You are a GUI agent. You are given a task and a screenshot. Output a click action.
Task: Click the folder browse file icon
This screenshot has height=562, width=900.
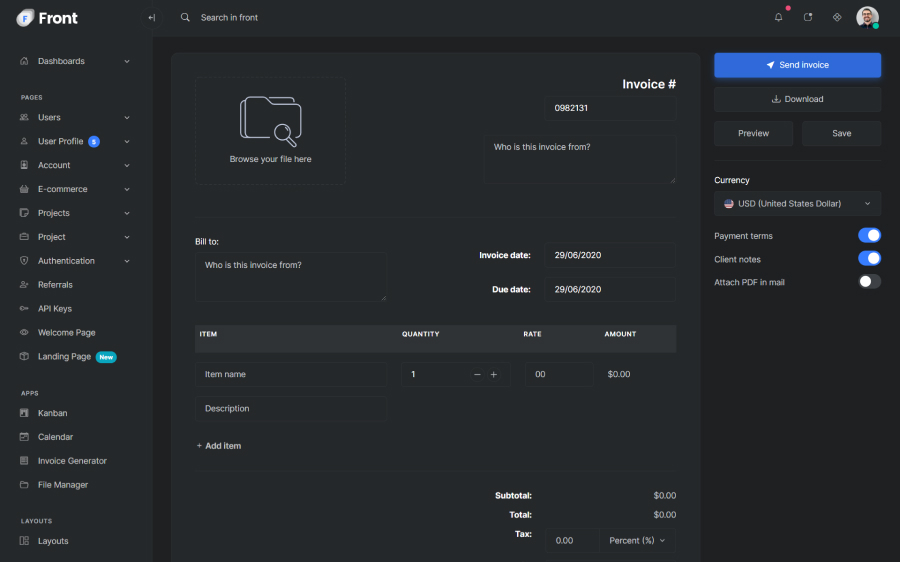[x=270, y=120]
